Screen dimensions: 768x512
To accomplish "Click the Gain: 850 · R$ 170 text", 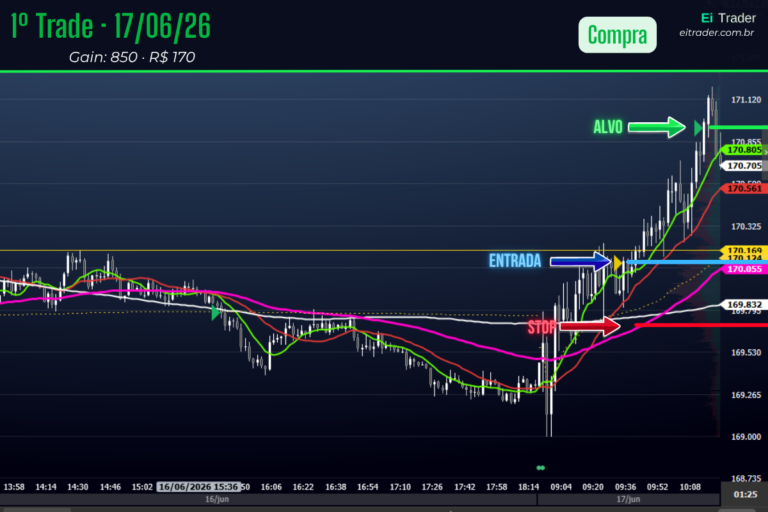I will coord(132,57).
